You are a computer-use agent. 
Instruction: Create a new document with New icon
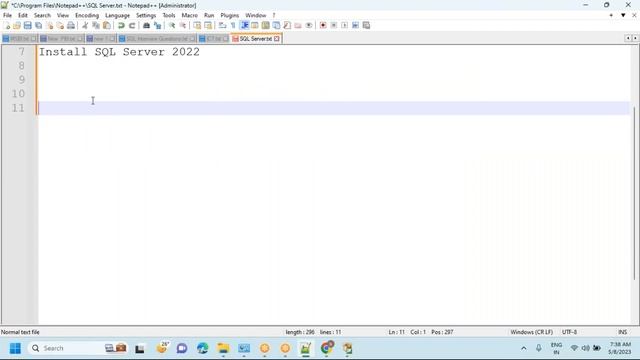[7, 25]
